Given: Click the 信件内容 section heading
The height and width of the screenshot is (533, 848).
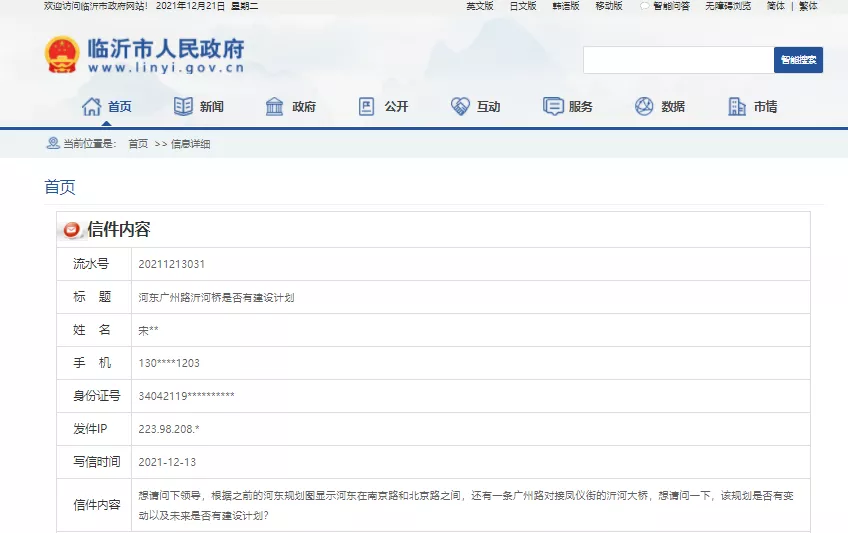Looking at the screenshot, I should (x=118, y=229).
